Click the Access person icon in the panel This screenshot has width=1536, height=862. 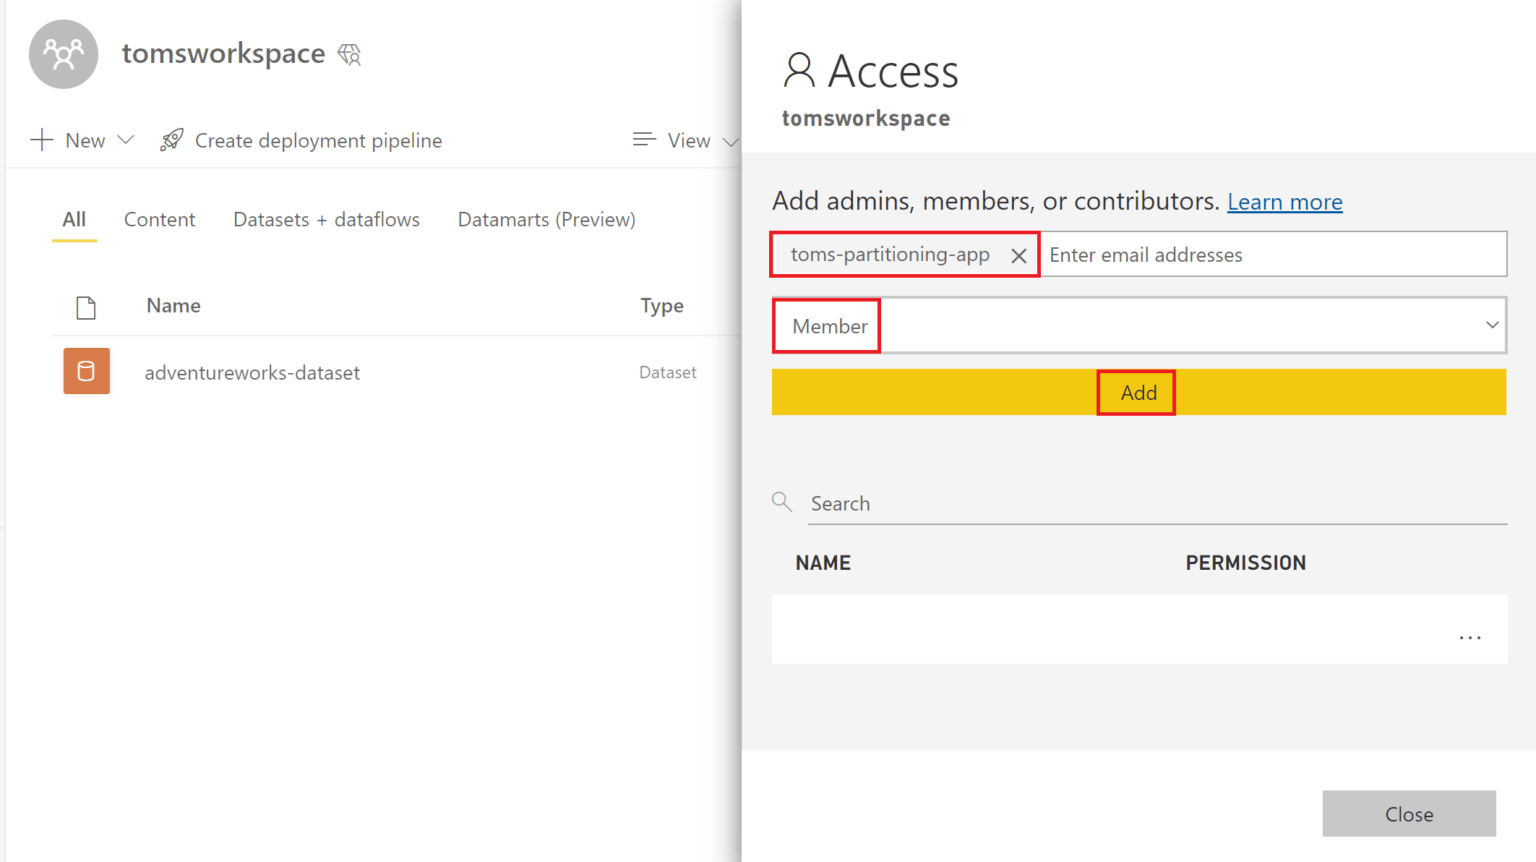796,69
